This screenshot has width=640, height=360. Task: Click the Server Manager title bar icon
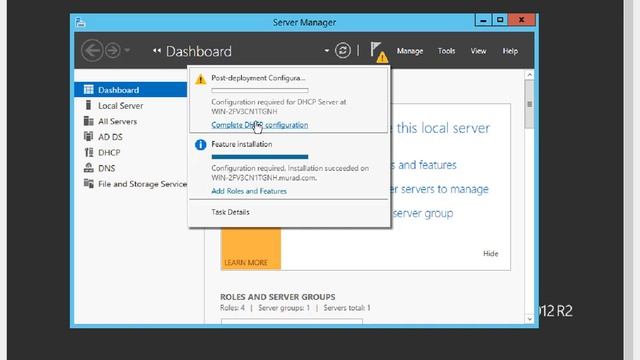[x=80, y=22]
